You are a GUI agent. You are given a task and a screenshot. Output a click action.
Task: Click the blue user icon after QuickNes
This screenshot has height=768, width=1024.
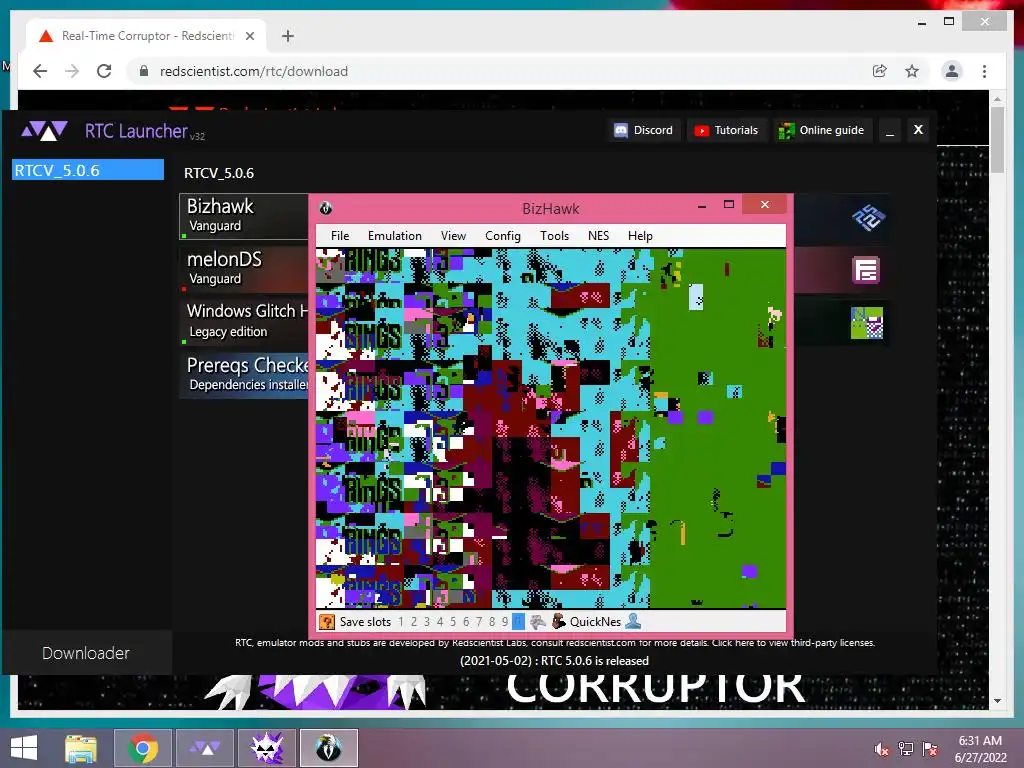click(633, 621)
